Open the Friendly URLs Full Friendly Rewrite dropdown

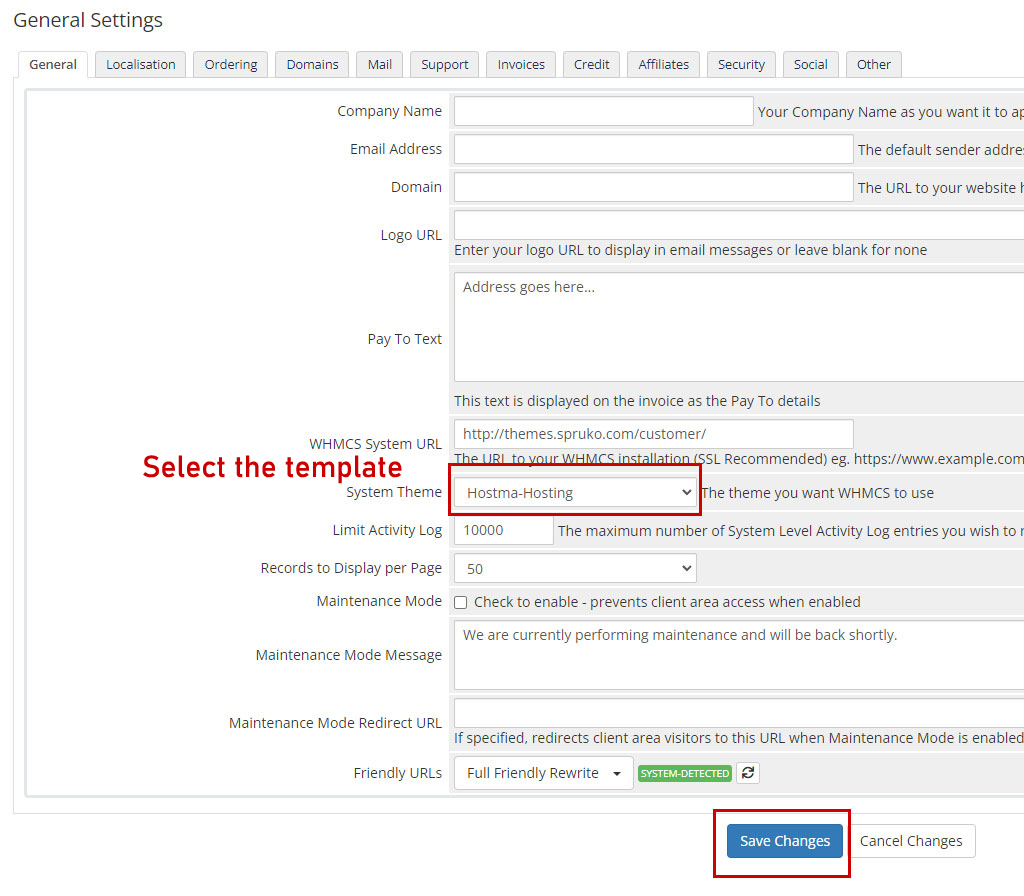click(543, 773)
